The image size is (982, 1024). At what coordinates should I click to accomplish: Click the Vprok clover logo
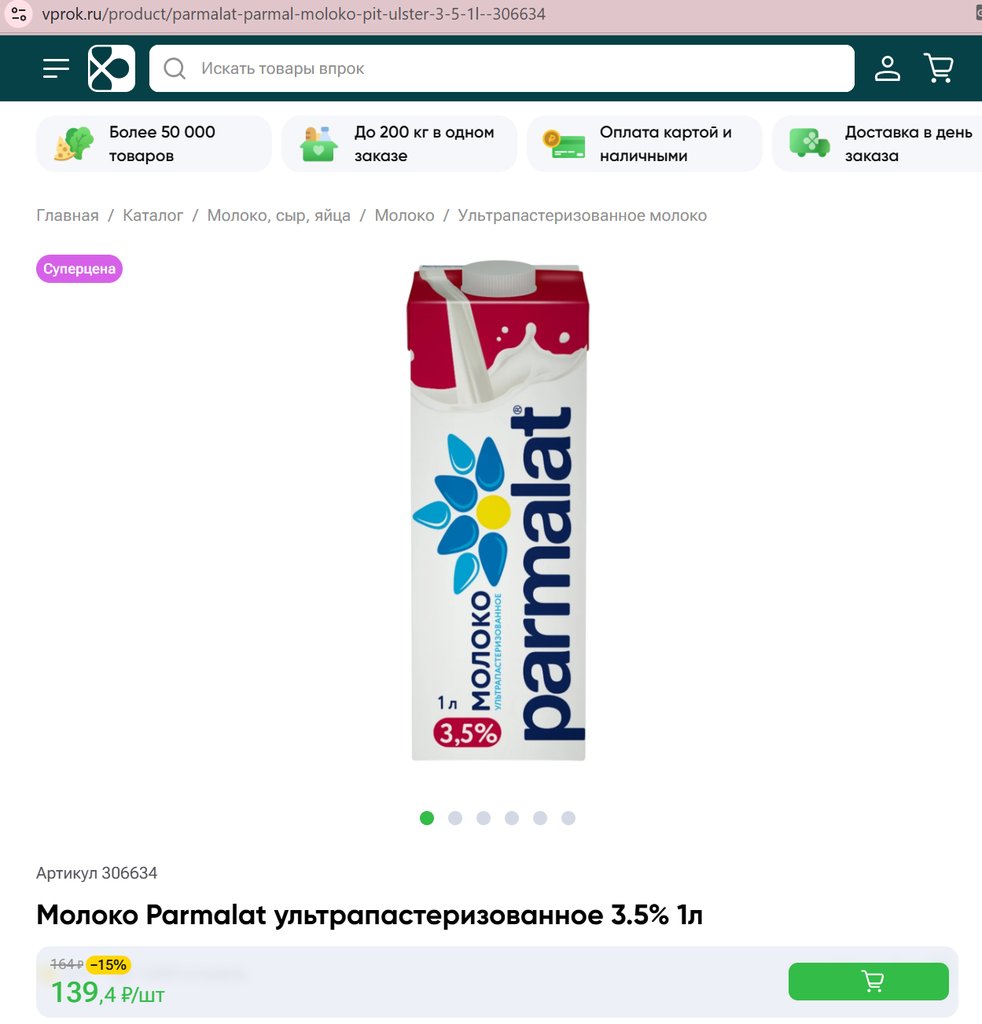click(112, 68)
